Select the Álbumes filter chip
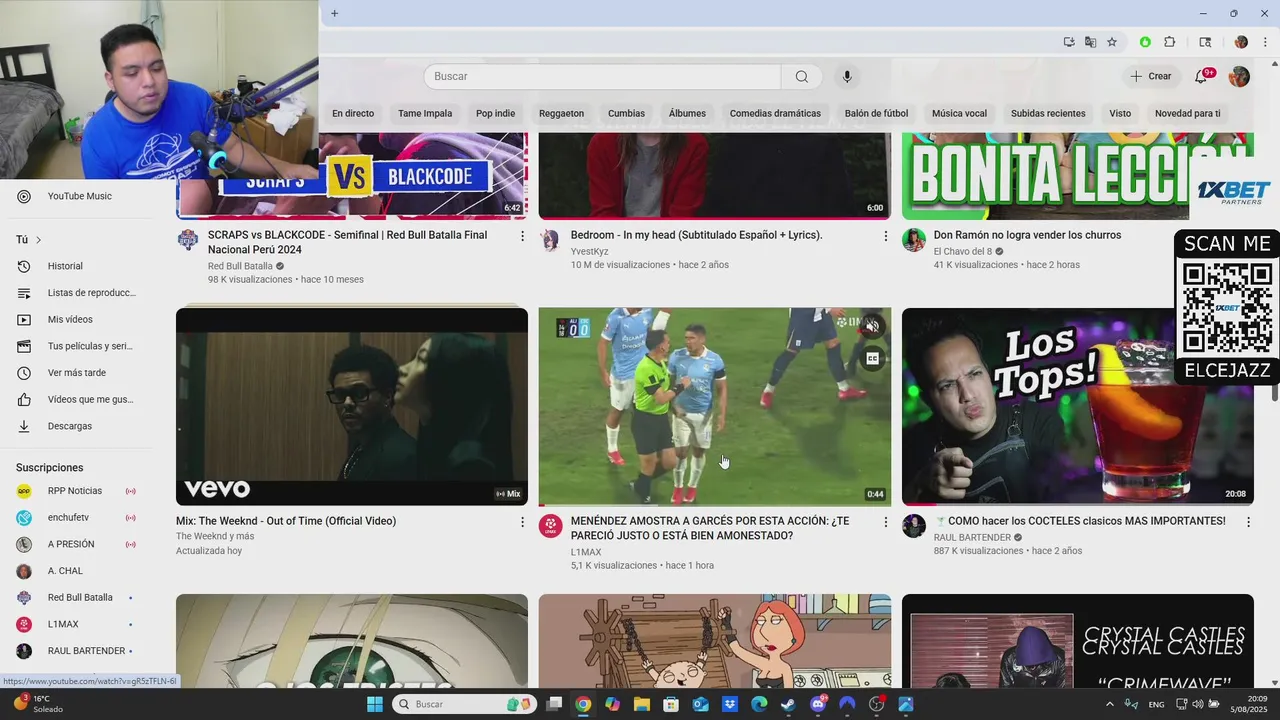Screen dimensions: 1280x720 click(x=687, y=114)
